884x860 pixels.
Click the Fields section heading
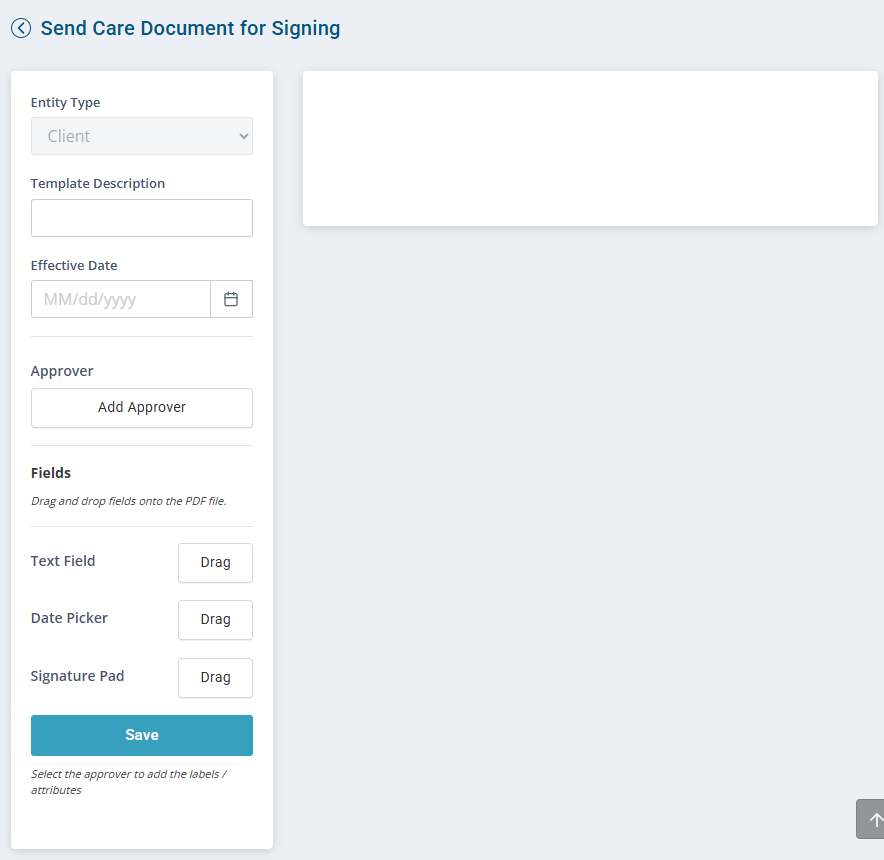click(x=51, y=473)
